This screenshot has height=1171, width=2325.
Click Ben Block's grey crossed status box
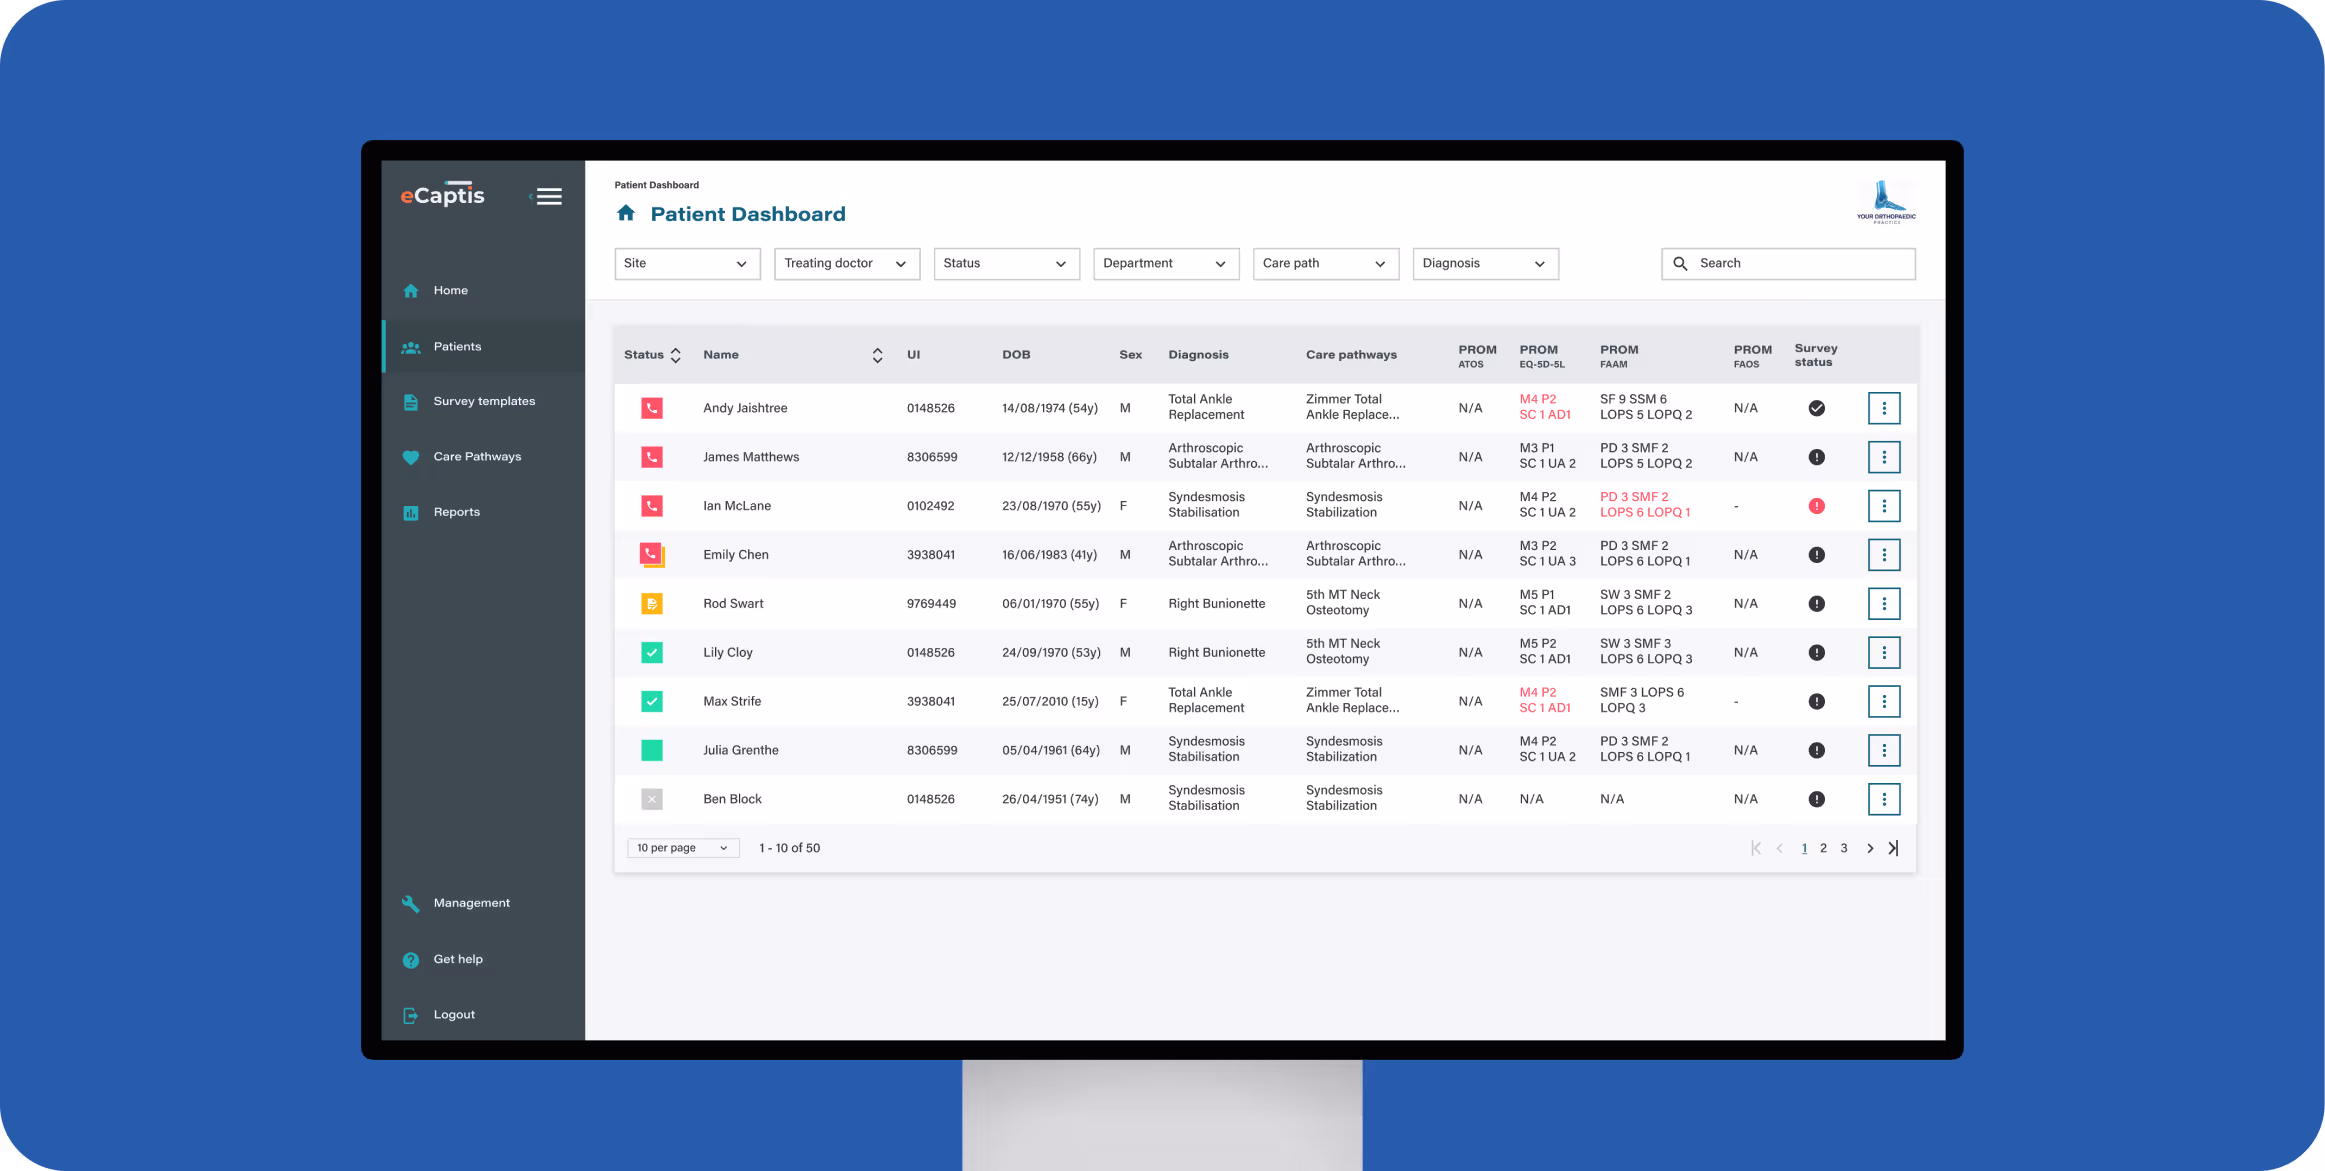coord(652,799)
